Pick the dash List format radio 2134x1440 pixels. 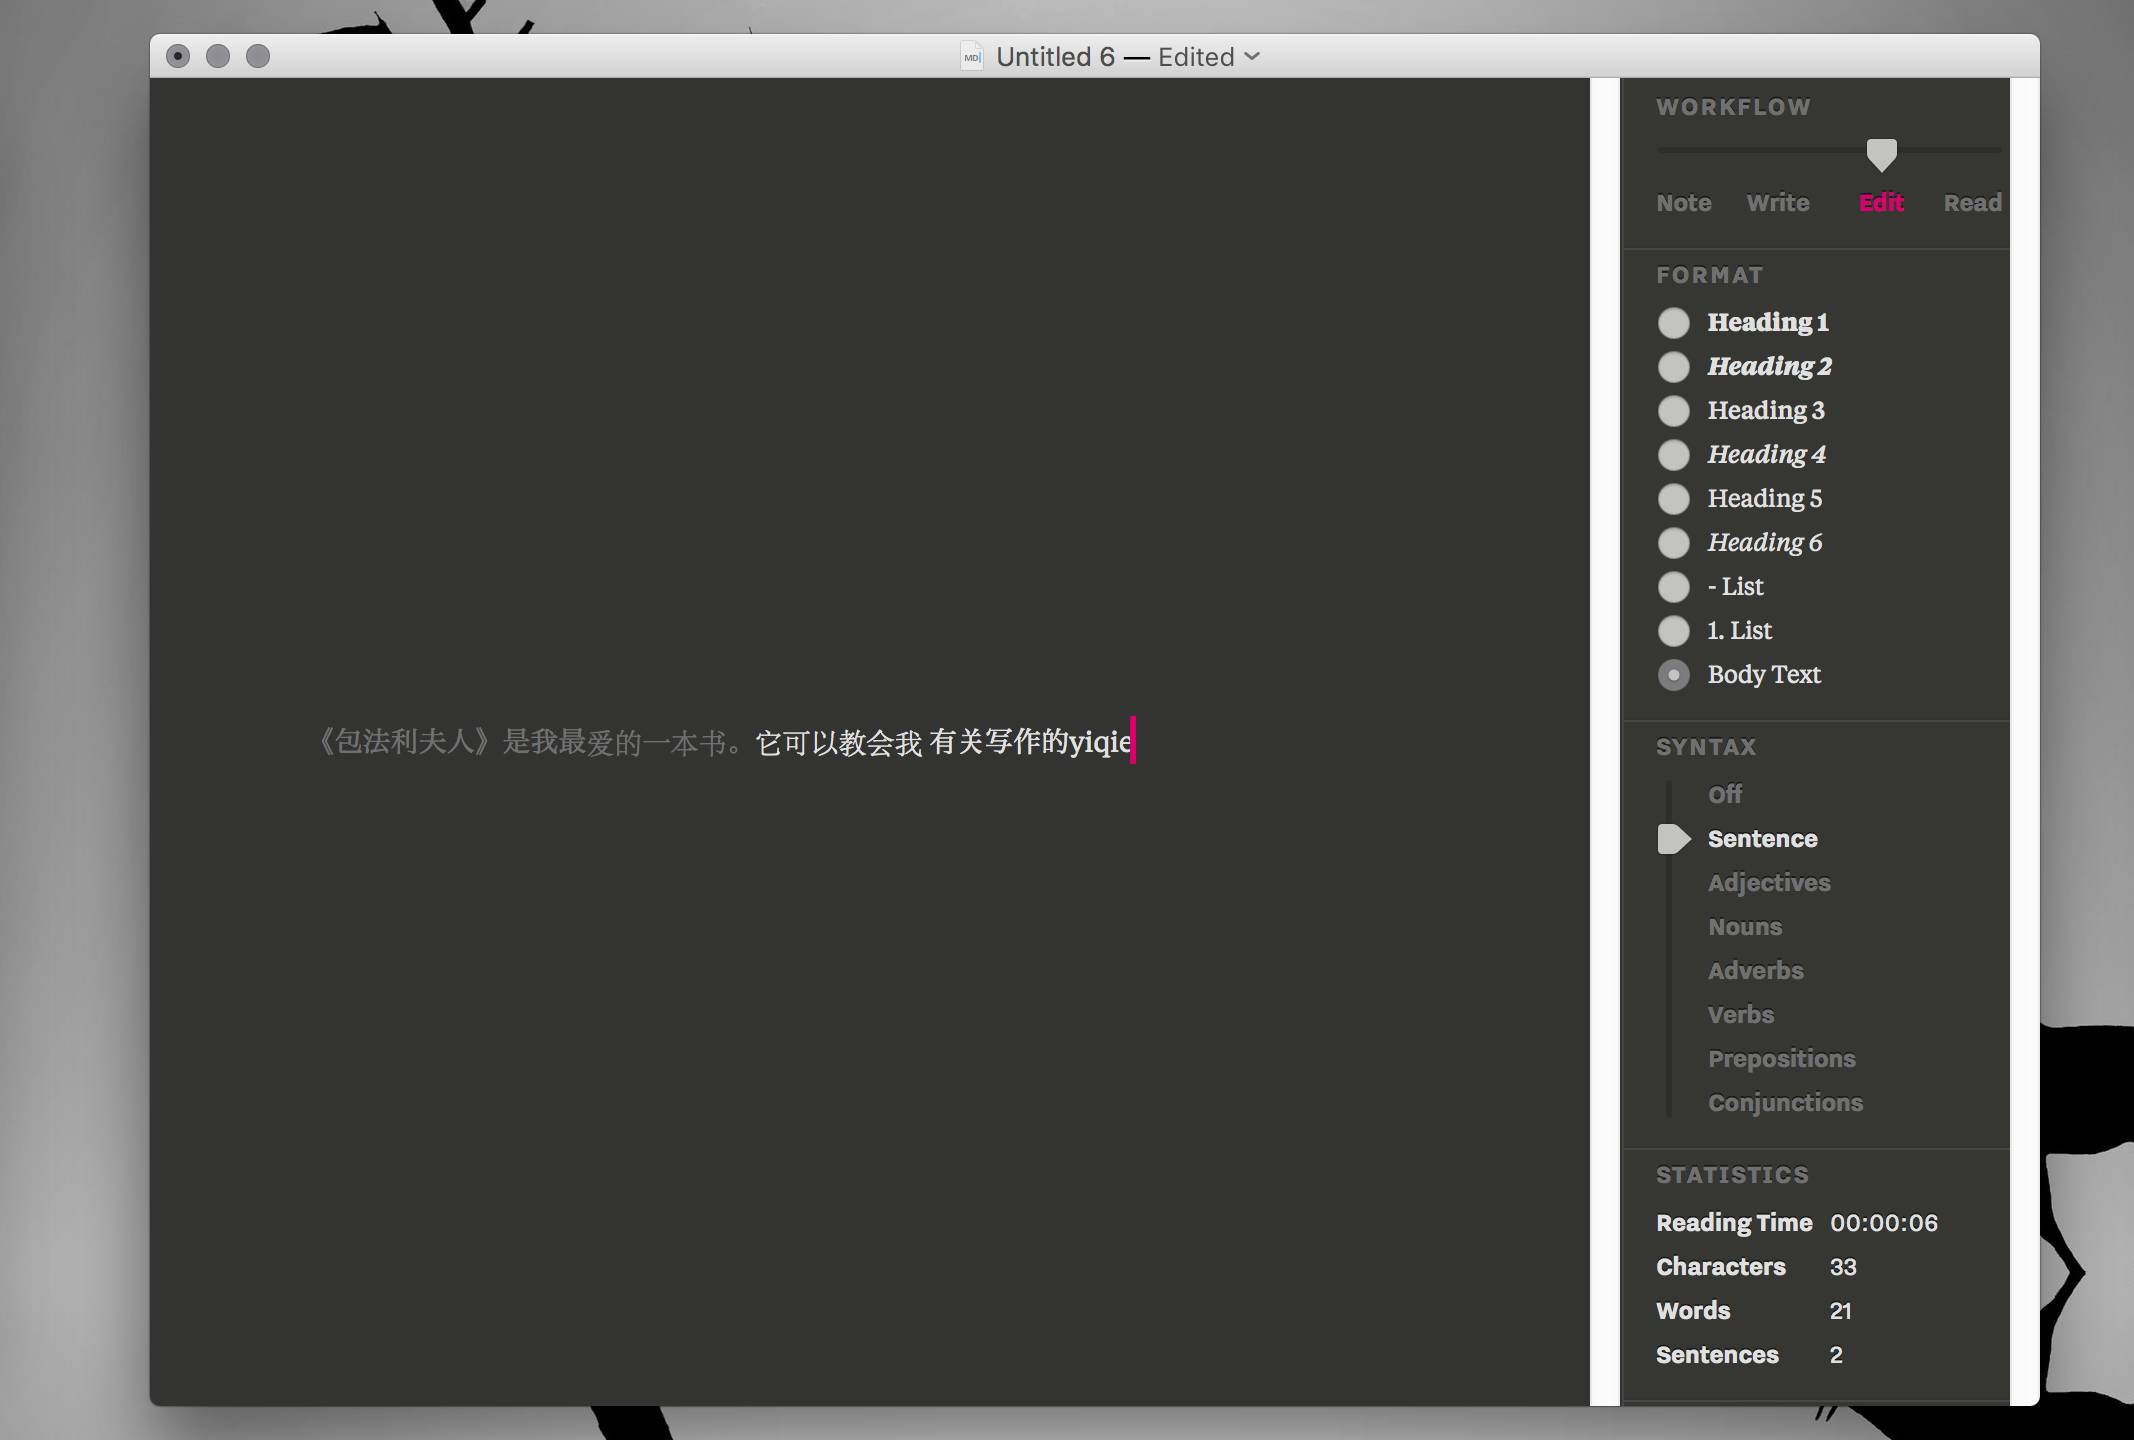point(1673,587)
